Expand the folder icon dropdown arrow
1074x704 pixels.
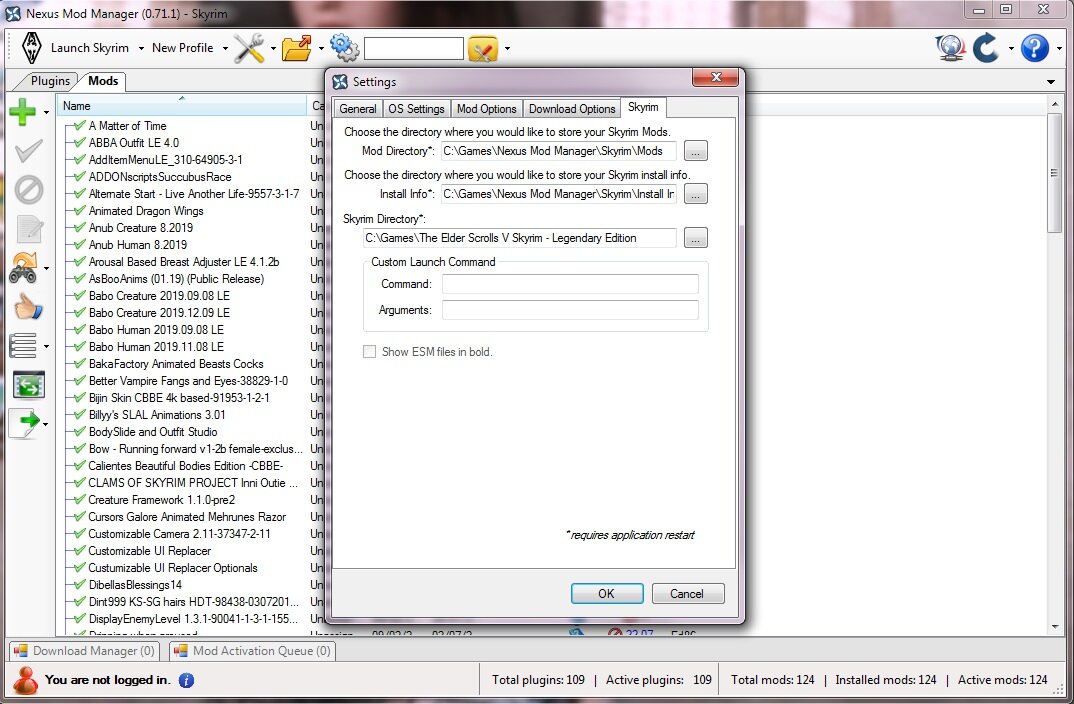click(321, 49)
